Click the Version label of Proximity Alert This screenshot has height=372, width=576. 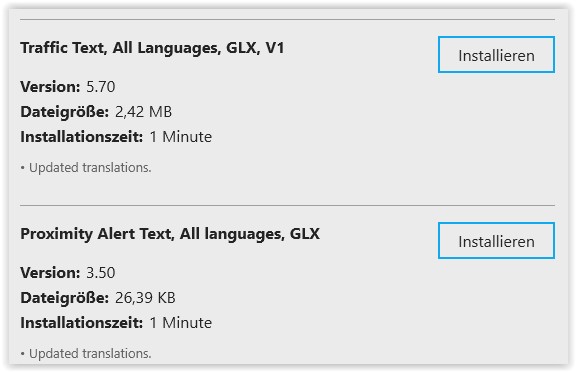(50, 273)
